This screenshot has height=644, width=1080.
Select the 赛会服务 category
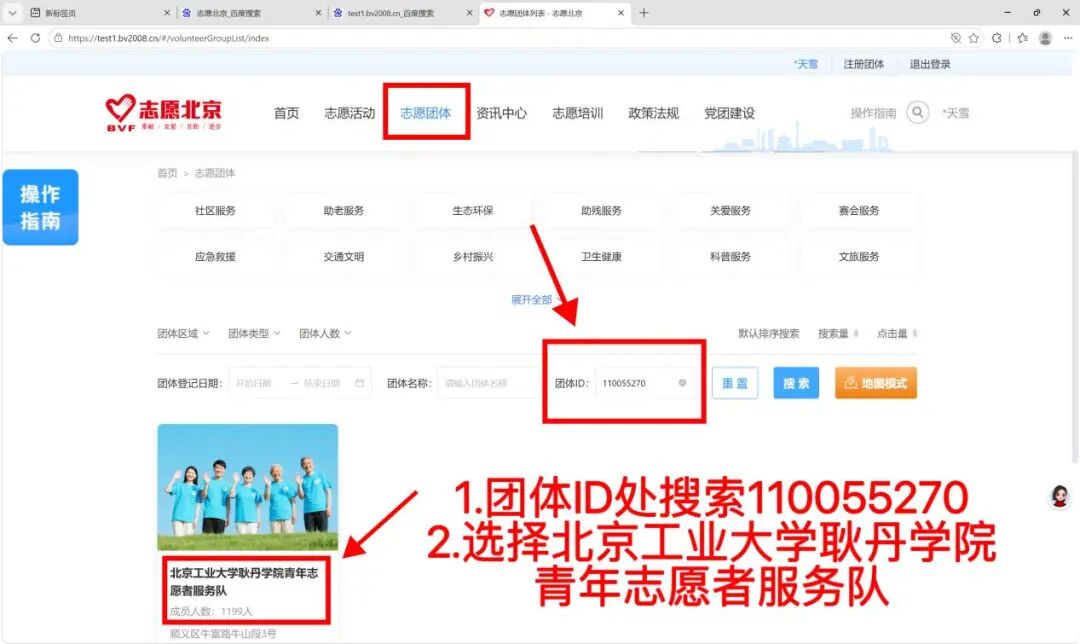coord(859,211)
